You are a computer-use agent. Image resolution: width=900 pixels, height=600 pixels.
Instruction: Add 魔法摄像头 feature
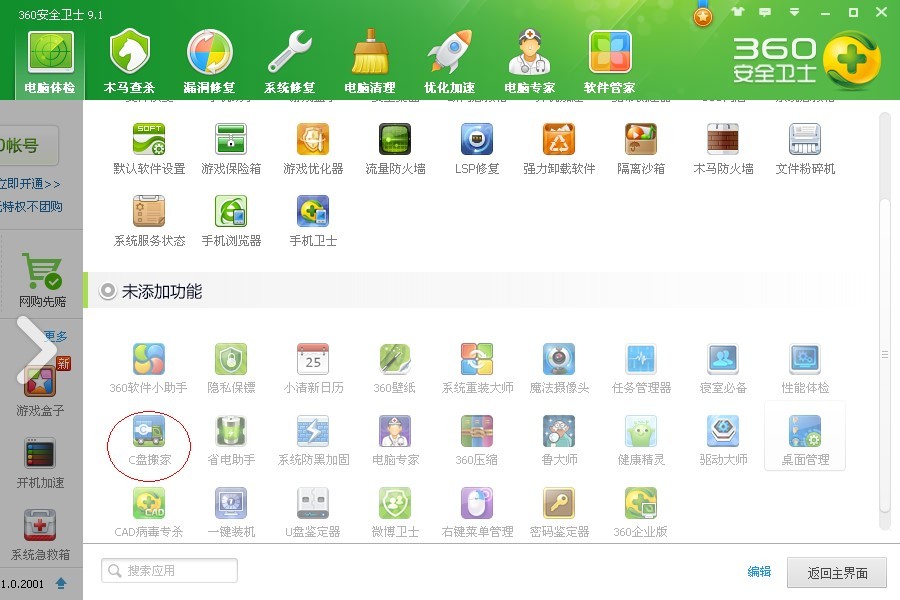point(559,367)
